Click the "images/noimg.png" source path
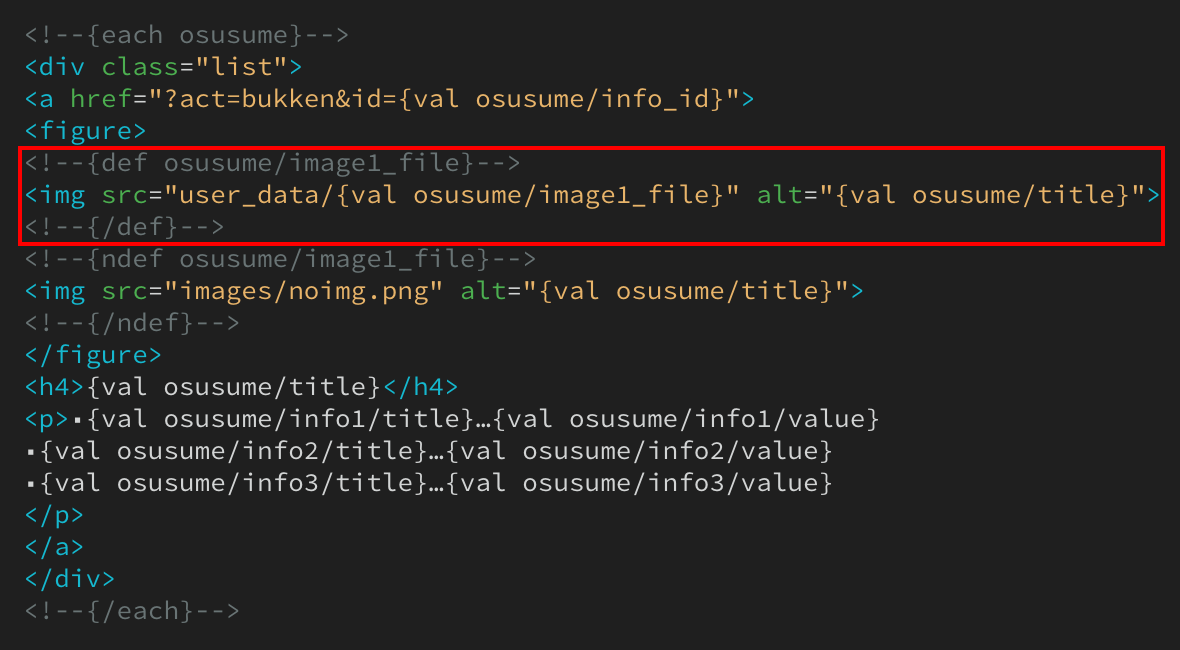This screenshot has height=650, width=1180. click(304, 291)
